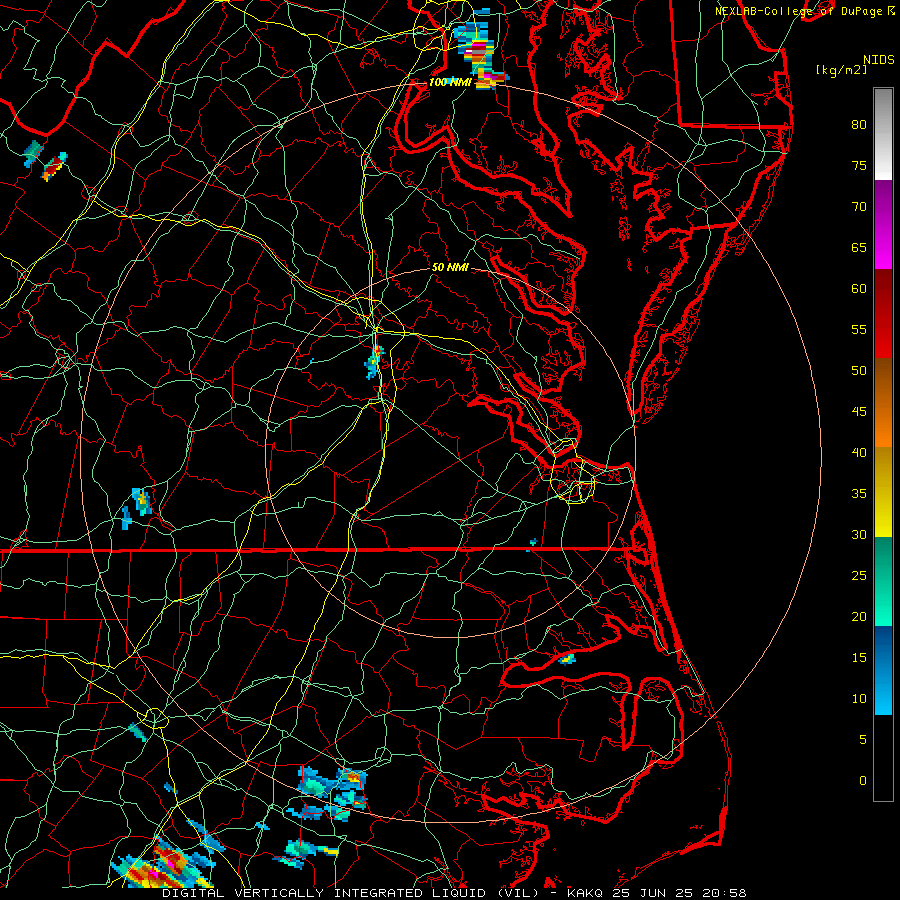This screenshot has width=900, height=900.
Task: Click the magenta segment of the legend bar
Action: 883,224
